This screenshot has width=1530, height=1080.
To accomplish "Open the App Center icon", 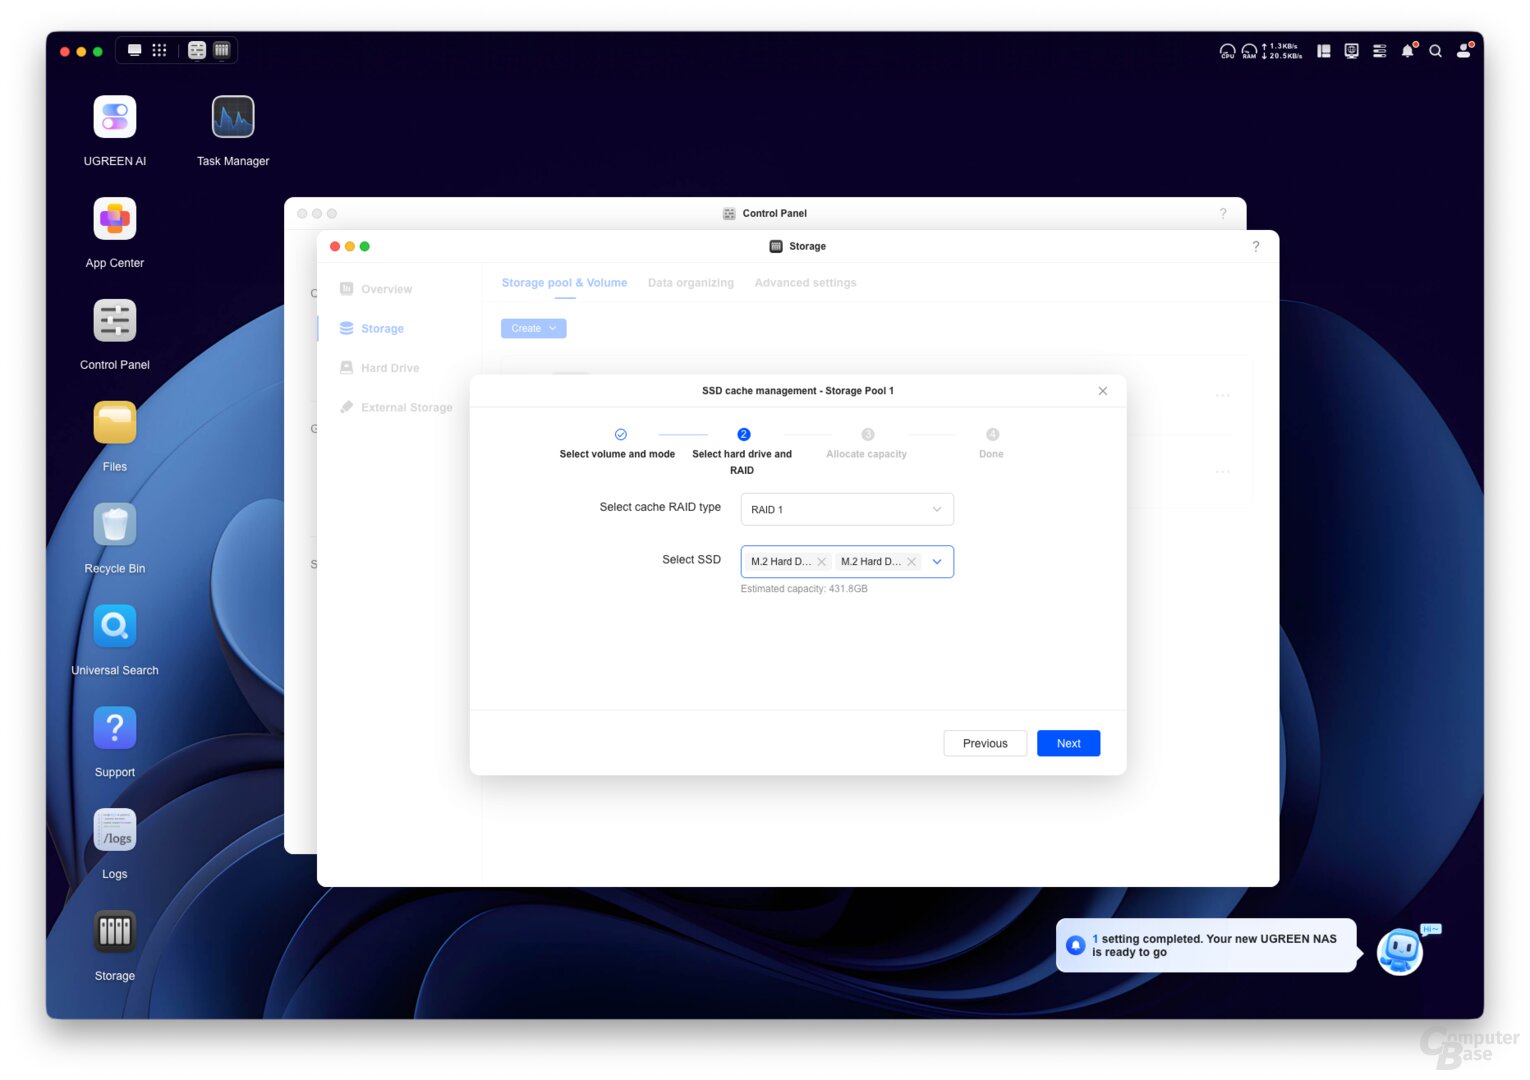I will 115,219.
